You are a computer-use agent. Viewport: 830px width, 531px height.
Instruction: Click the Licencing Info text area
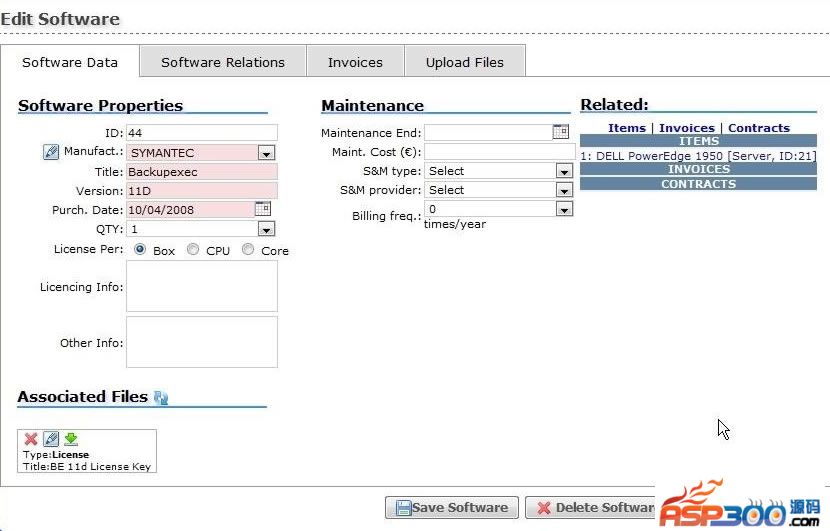pos(202,286)
